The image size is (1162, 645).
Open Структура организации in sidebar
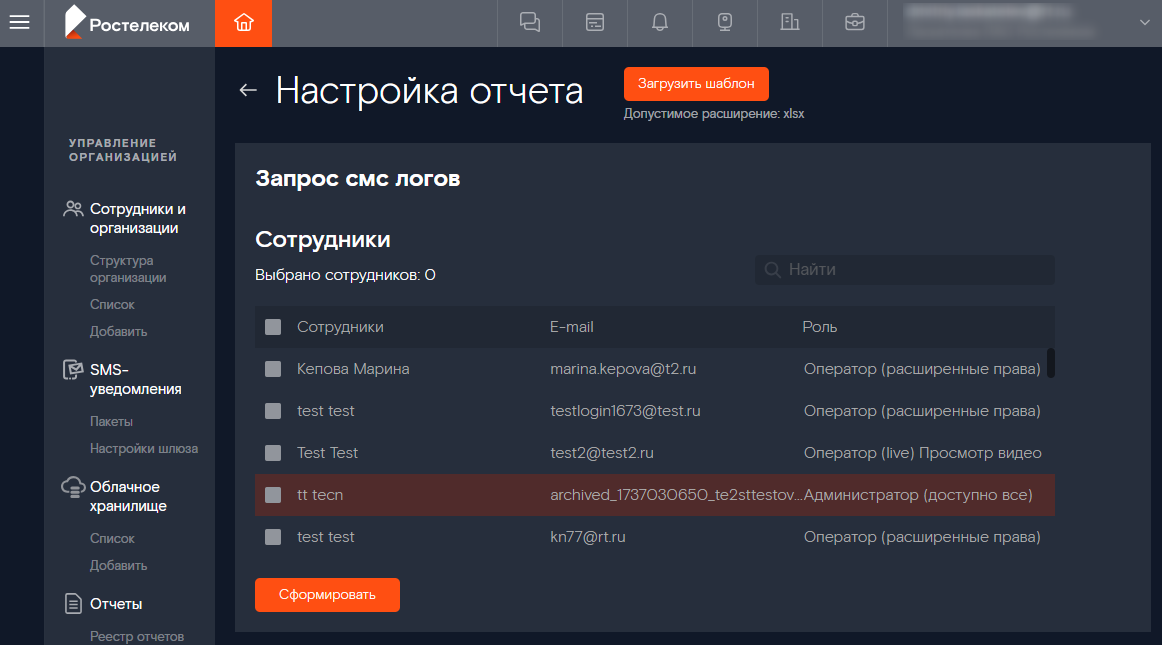pyautogui.click(x=128, y=269)
